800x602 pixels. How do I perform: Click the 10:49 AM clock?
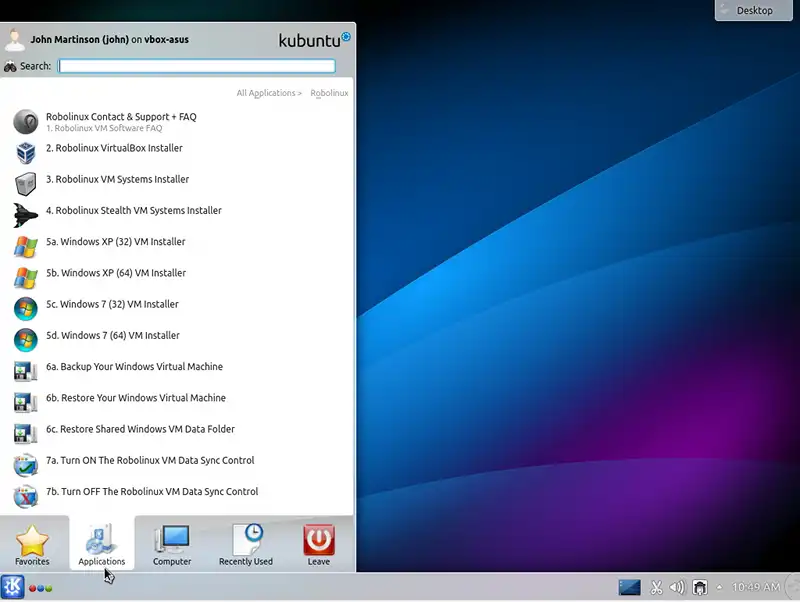756,587
